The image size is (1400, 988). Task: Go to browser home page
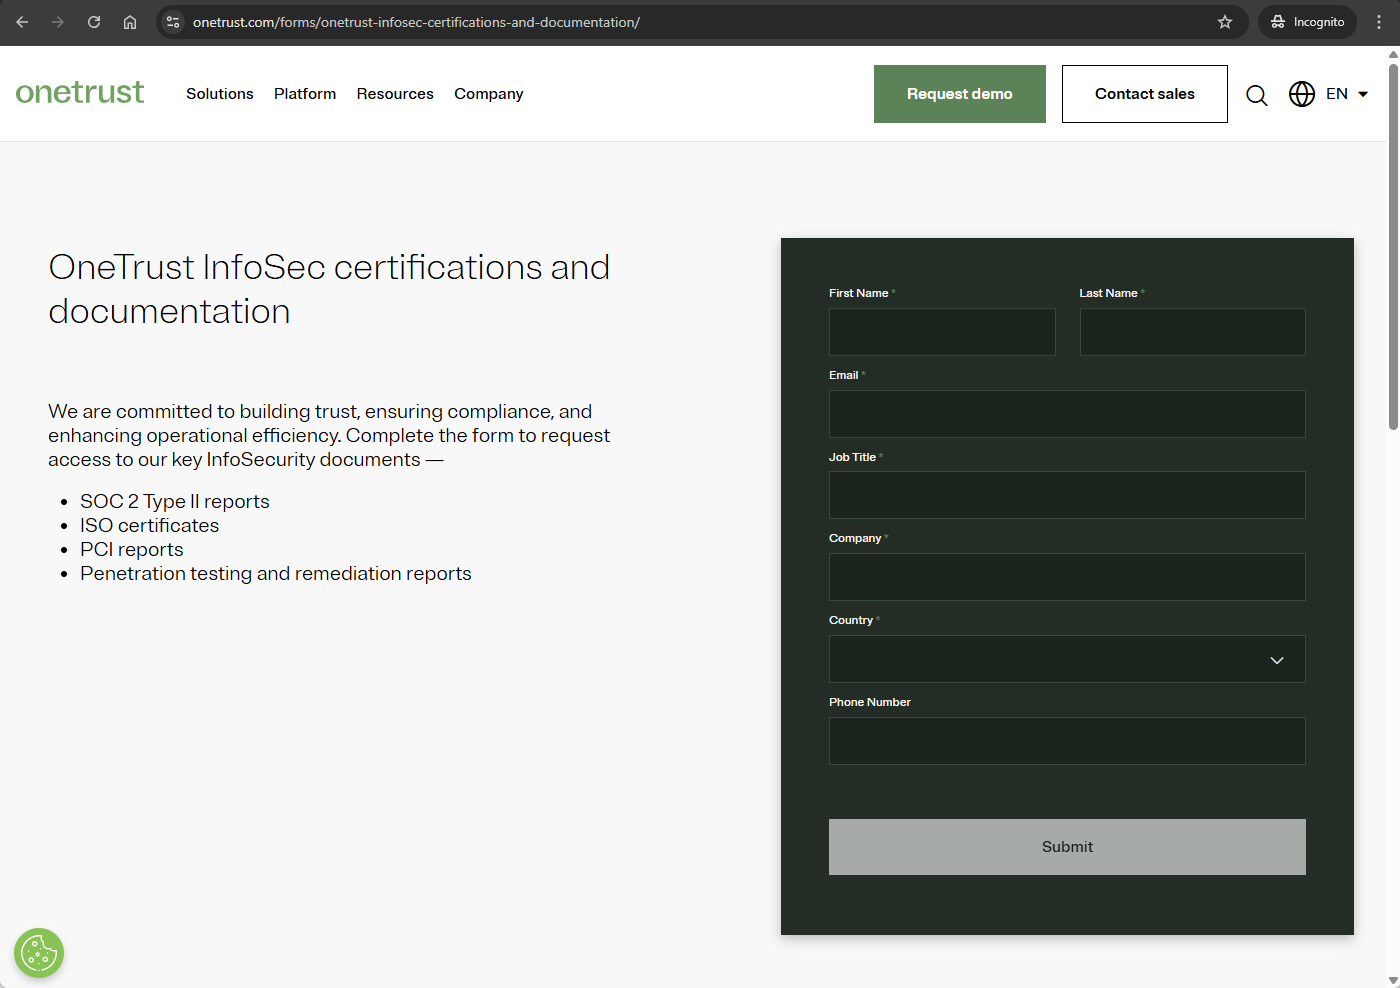click(130, 22)
